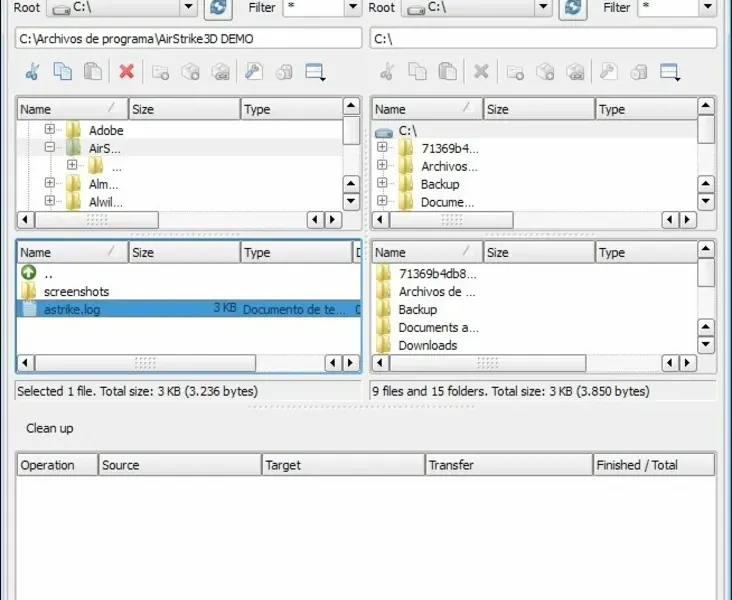Click the Transfer column header
This screenshot has width=732, height=600.
click(x=509, y=465)
